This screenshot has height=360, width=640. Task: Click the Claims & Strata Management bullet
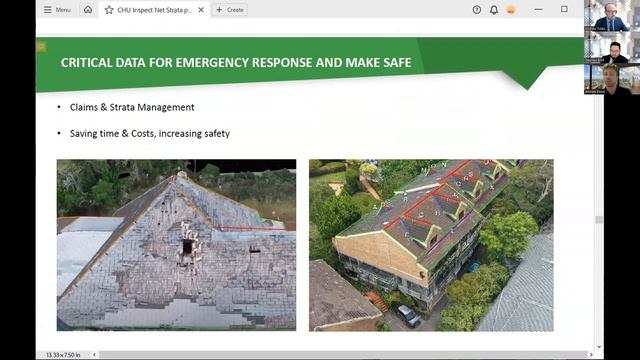point(132,107)
